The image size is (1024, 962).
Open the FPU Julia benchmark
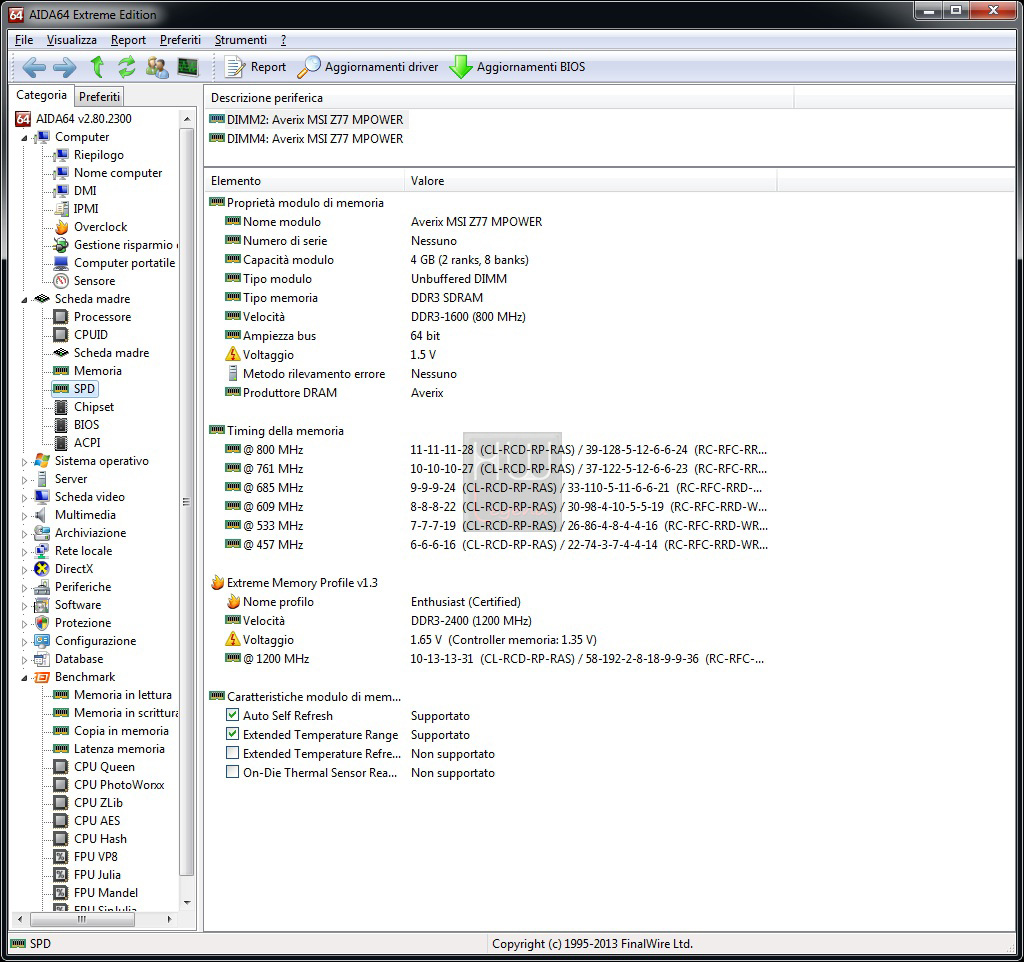pos(97,874)
